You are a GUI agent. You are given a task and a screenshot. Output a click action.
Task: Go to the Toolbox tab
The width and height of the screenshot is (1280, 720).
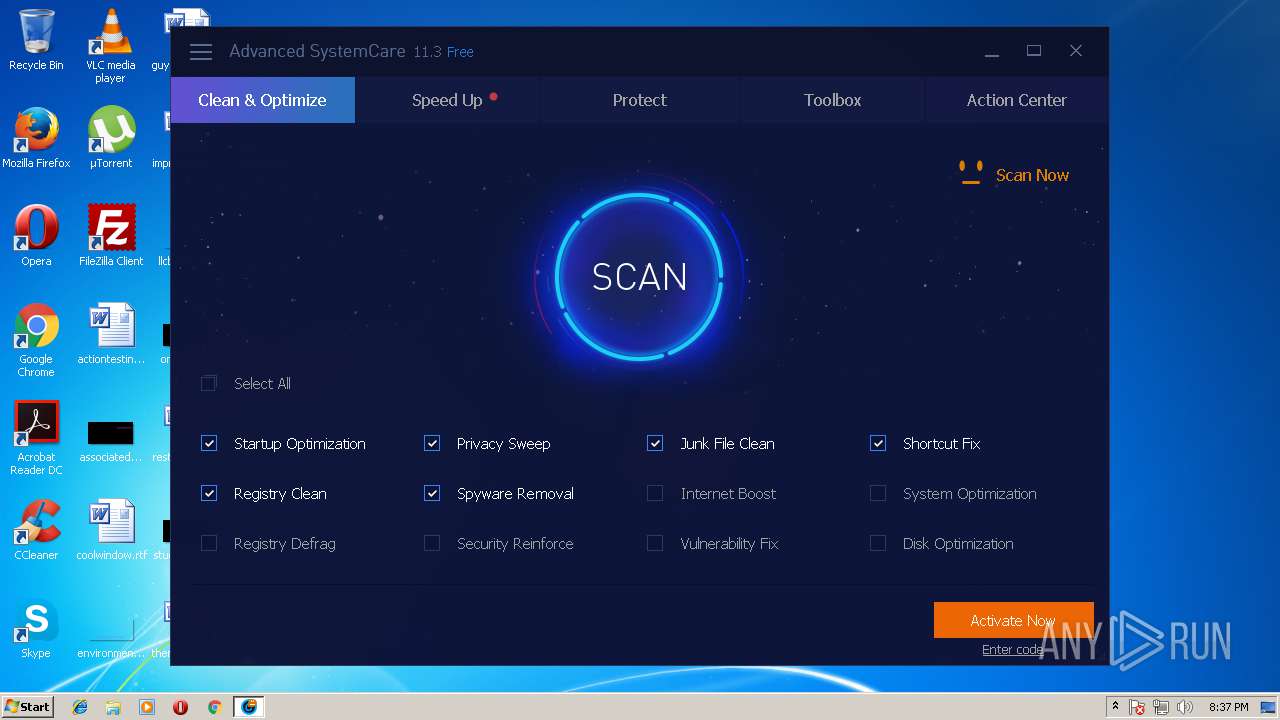pos(832,100)
